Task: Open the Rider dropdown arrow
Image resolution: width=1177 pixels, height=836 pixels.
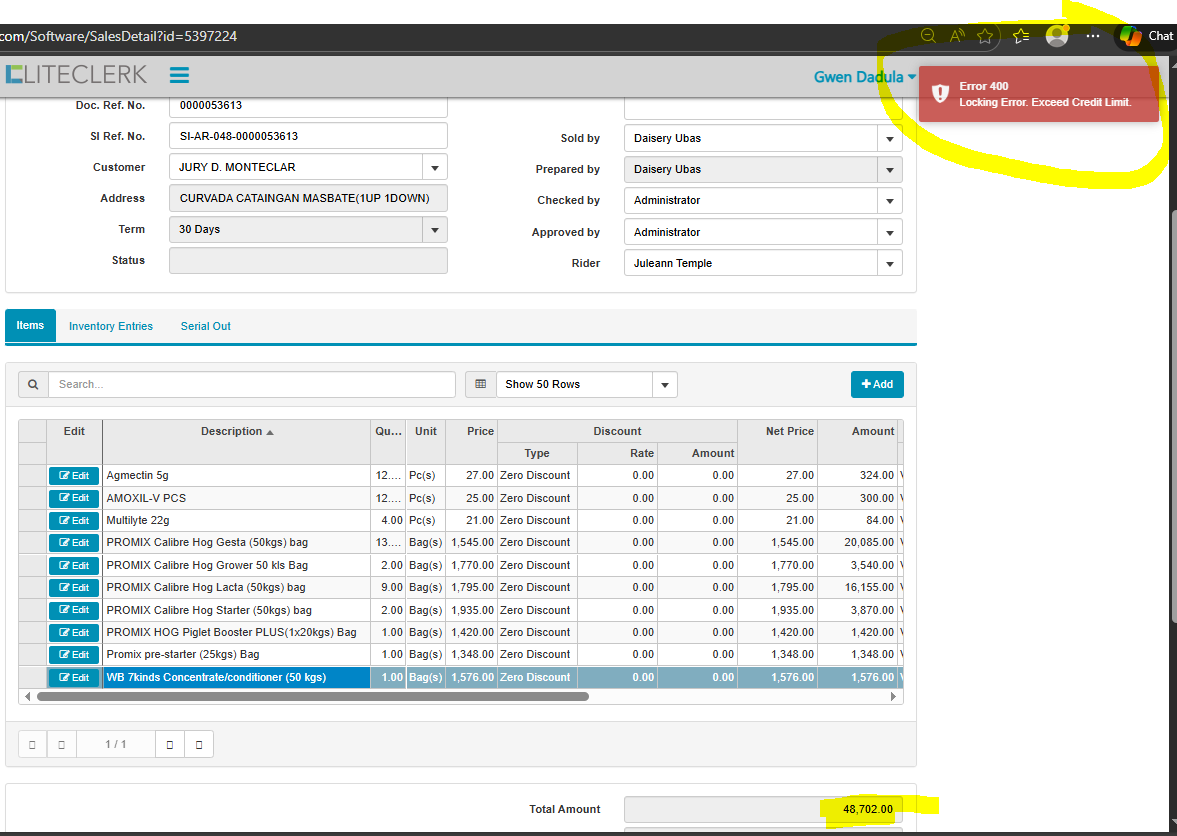Action: [x=889, y=263]
